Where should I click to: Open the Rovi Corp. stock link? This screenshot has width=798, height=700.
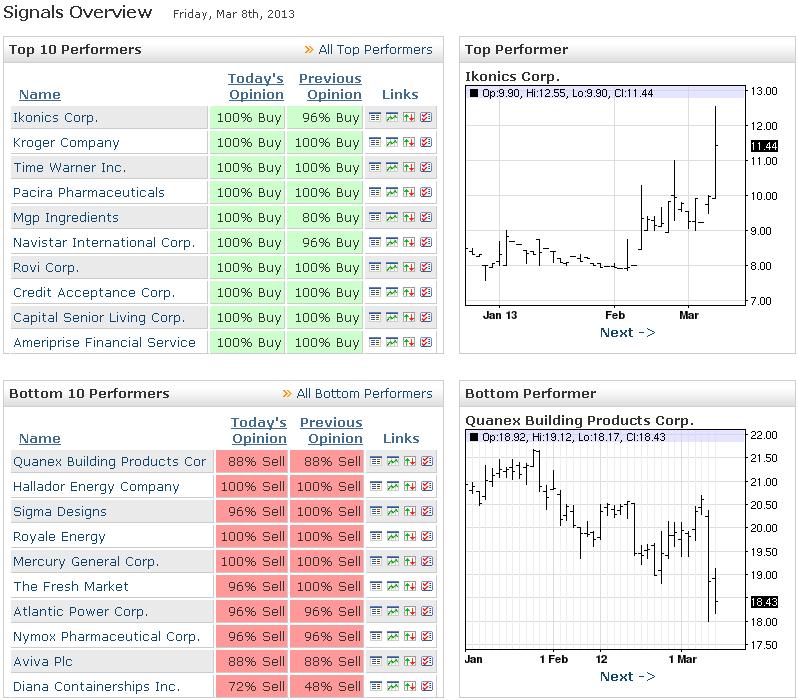tap(46, 267)
